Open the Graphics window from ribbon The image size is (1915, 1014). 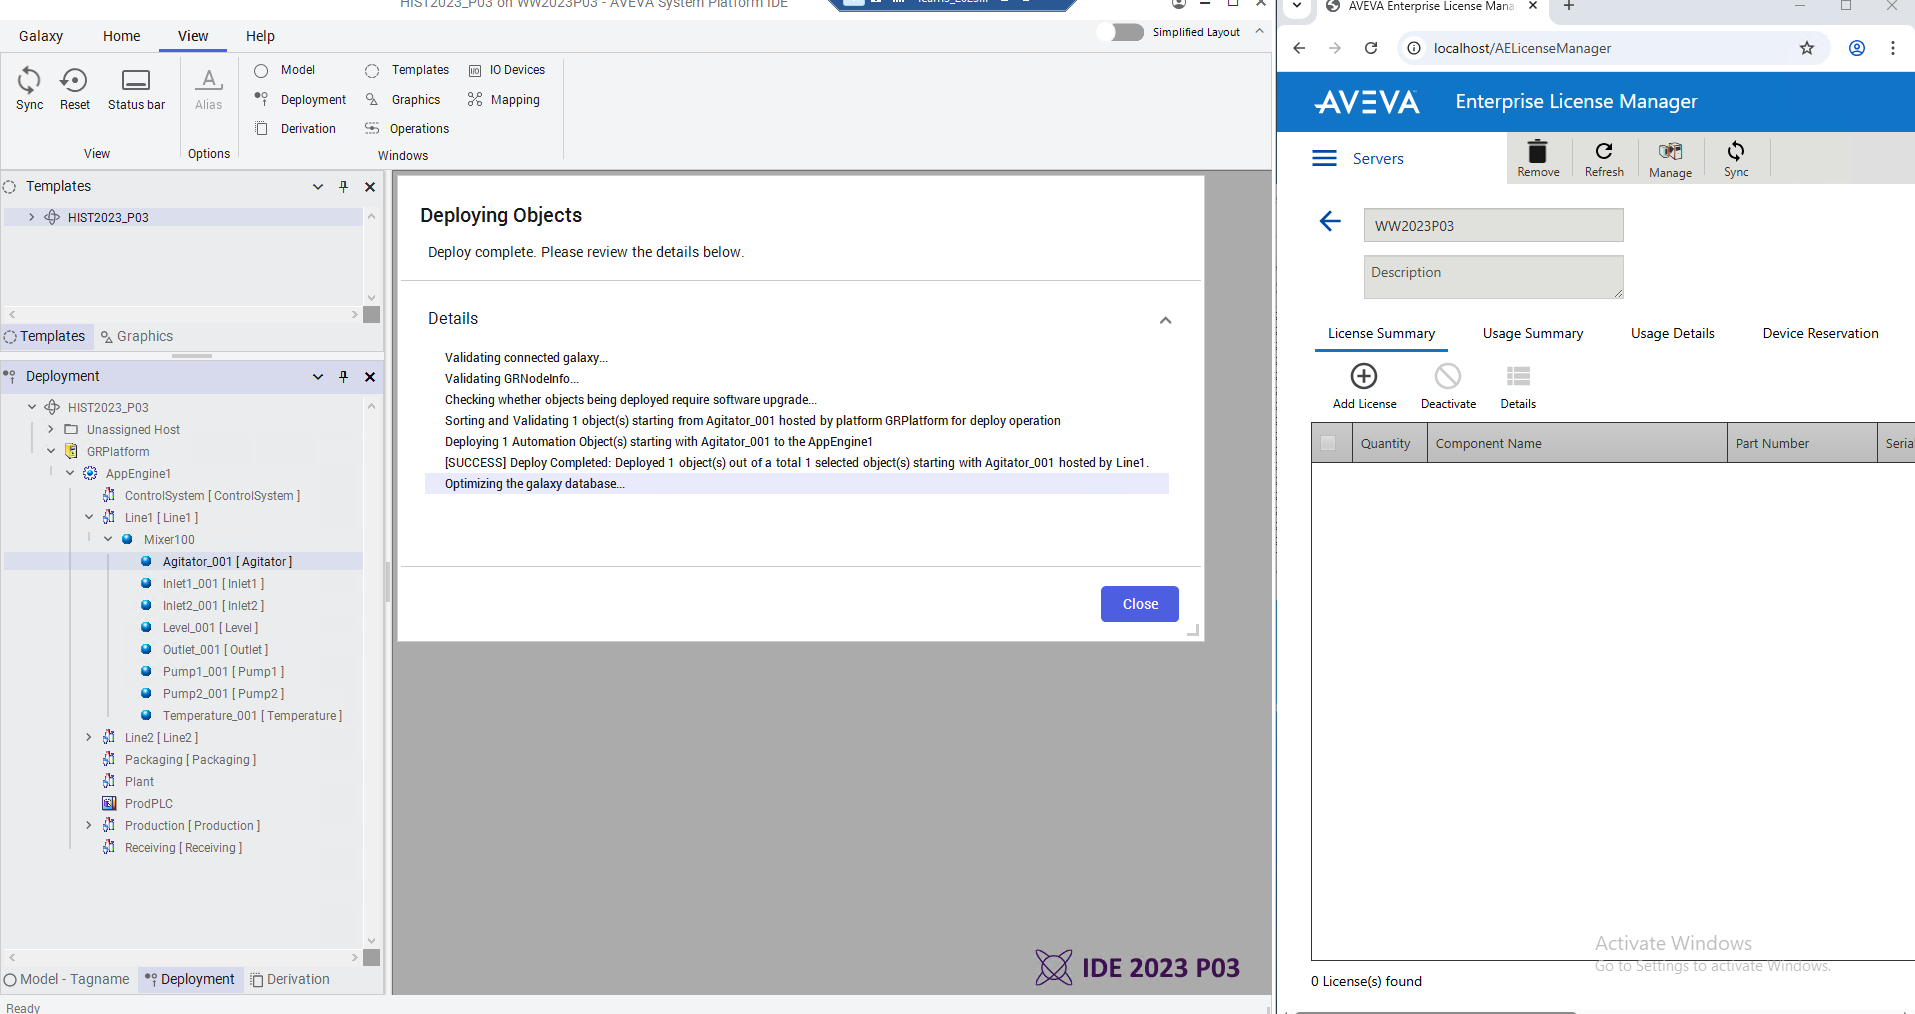click(x=403, y=100)
